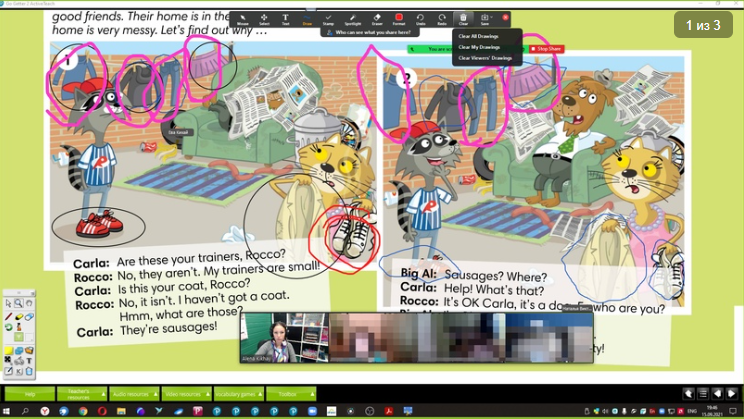Viewport: 744px width, 419px height.
Task: Undo the last annotation
Action: click(420, 19)
